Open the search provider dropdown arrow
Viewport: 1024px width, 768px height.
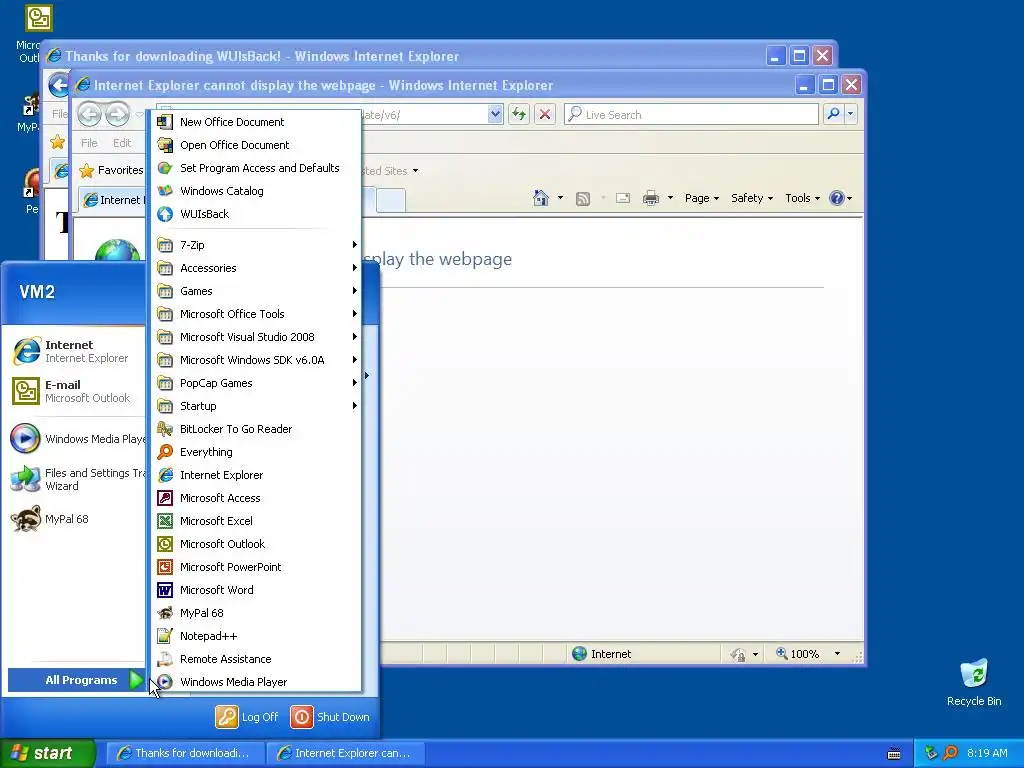click(x=850, y=114)
